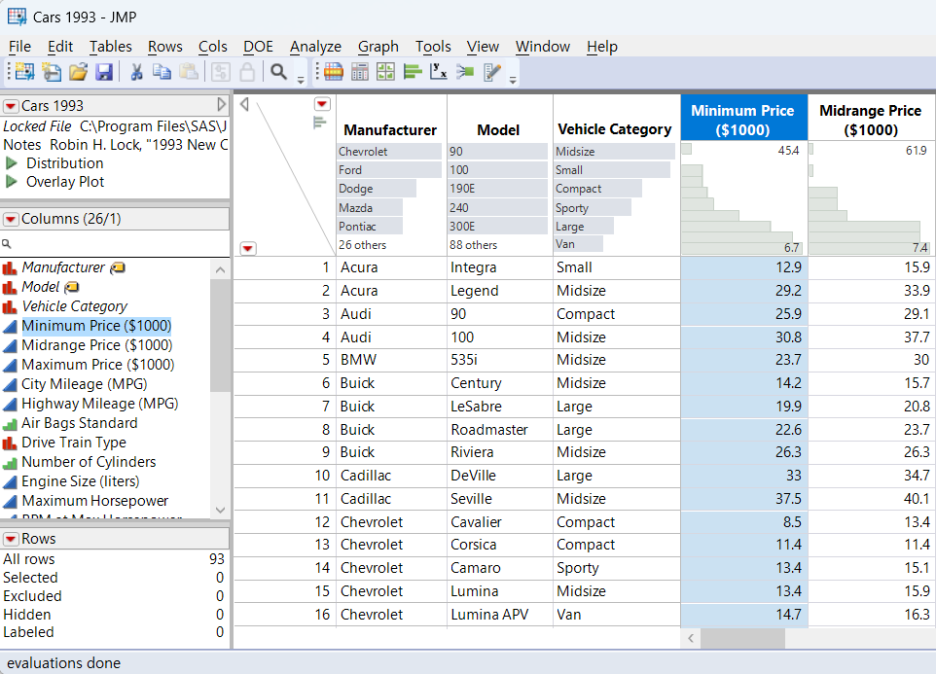Viewport: 936px width, 674px height.
Task: Open the red triangle menu above the row numbers
Action: click(x=248, y=248)
